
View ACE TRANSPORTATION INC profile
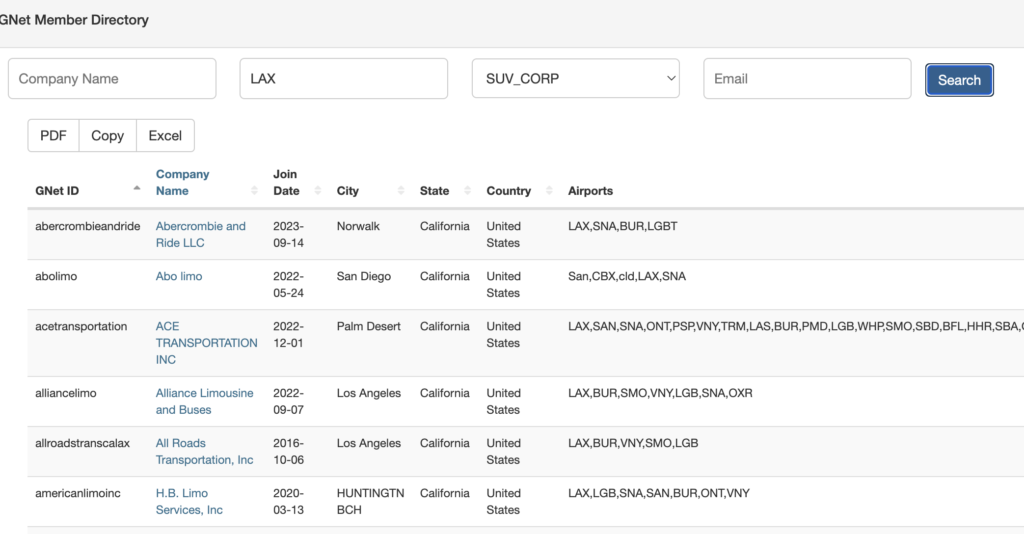pyautogui.click(x=206, y=342)
